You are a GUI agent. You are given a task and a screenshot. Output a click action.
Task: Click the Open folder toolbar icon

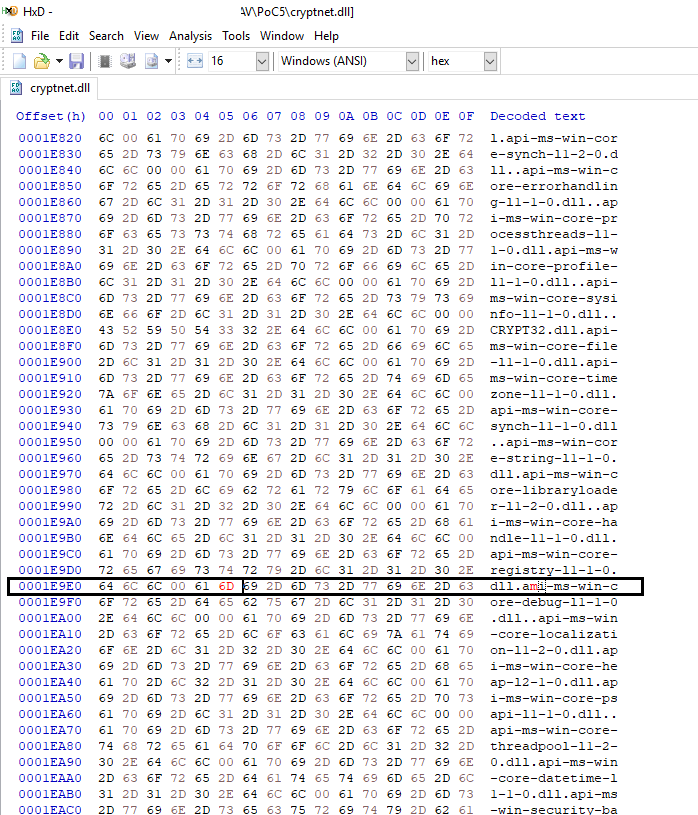point(41,62)
